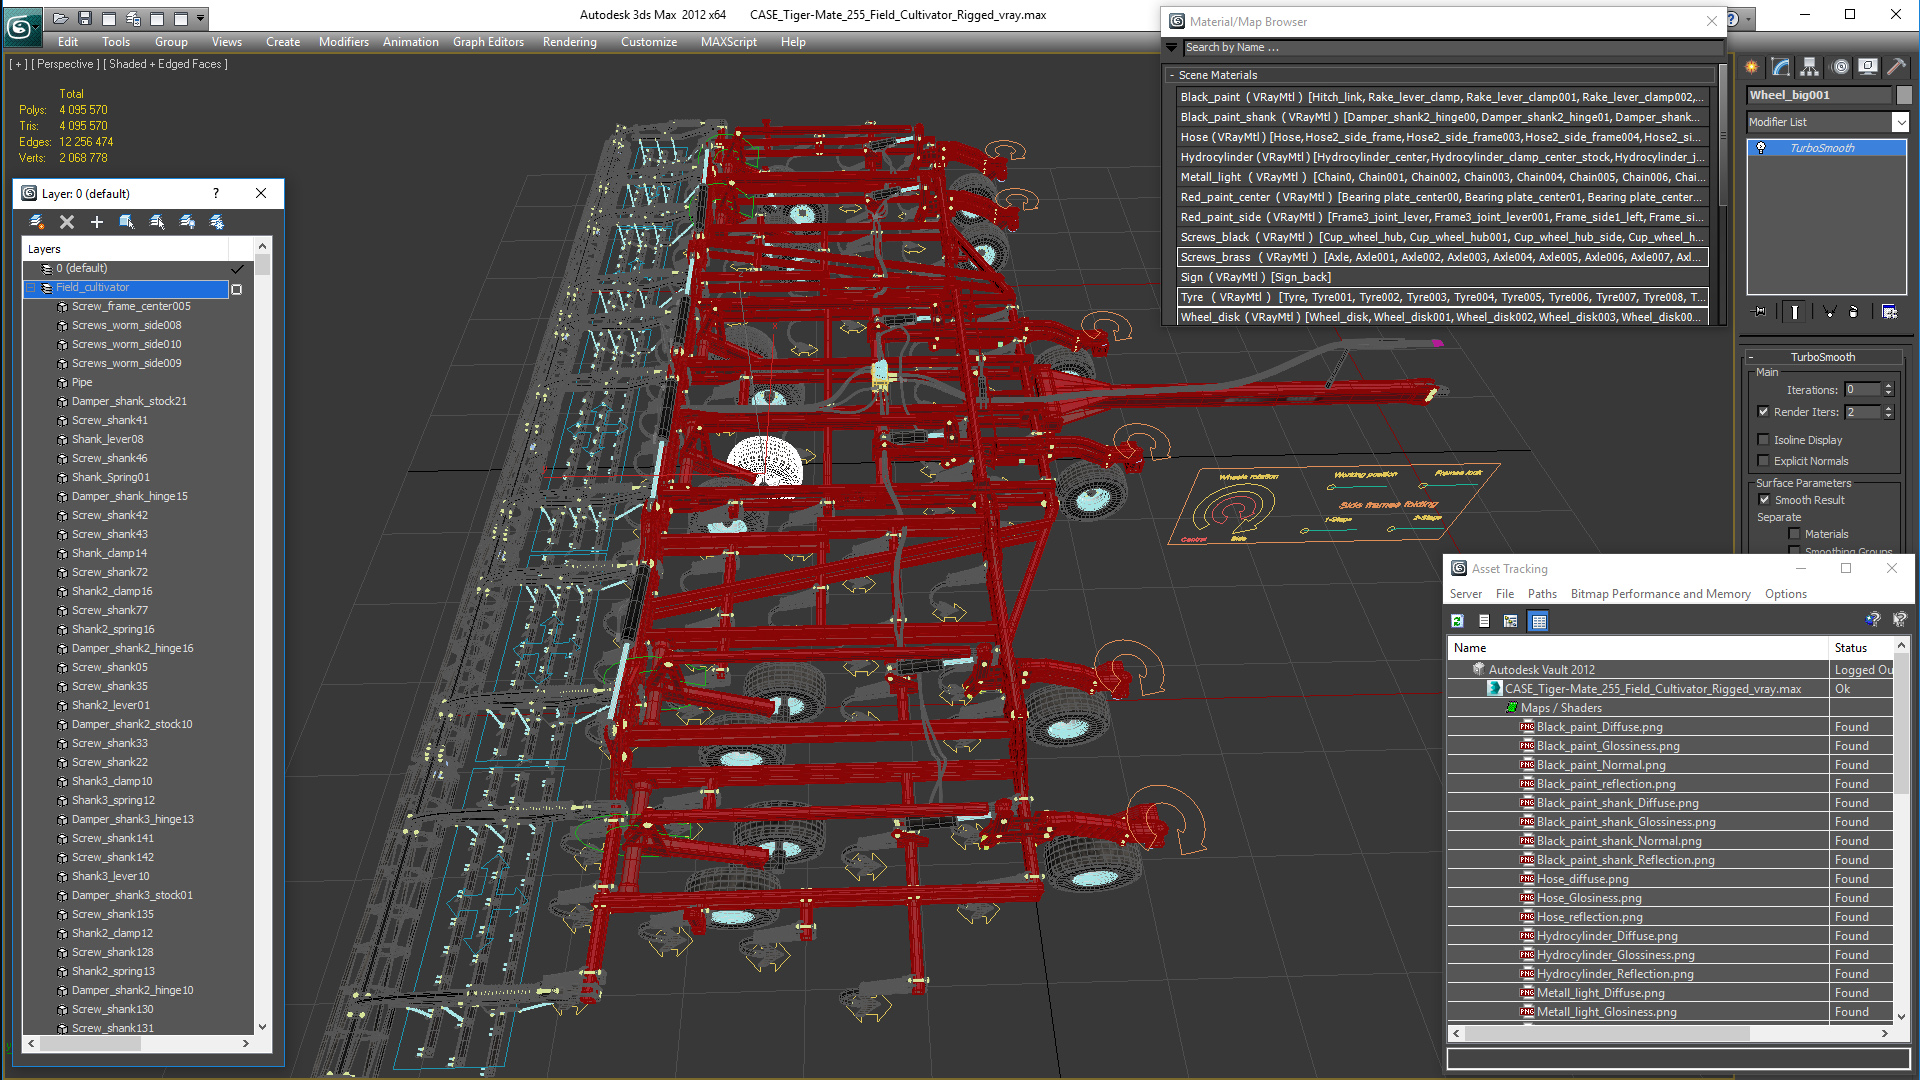Image resolution: width=1920 pixels, height=1080 pixels.
Task: Click Freeze All Layers snowflake icon
Action: 217,222
